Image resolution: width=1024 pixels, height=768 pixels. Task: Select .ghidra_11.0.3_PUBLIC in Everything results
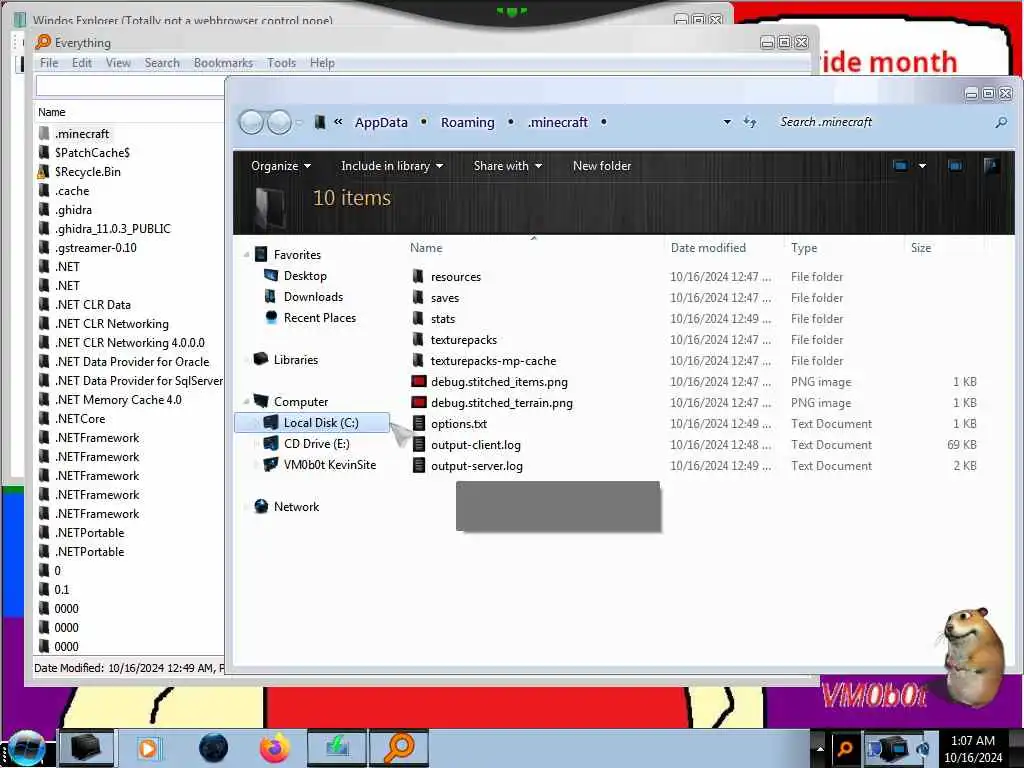click(112, 229)
